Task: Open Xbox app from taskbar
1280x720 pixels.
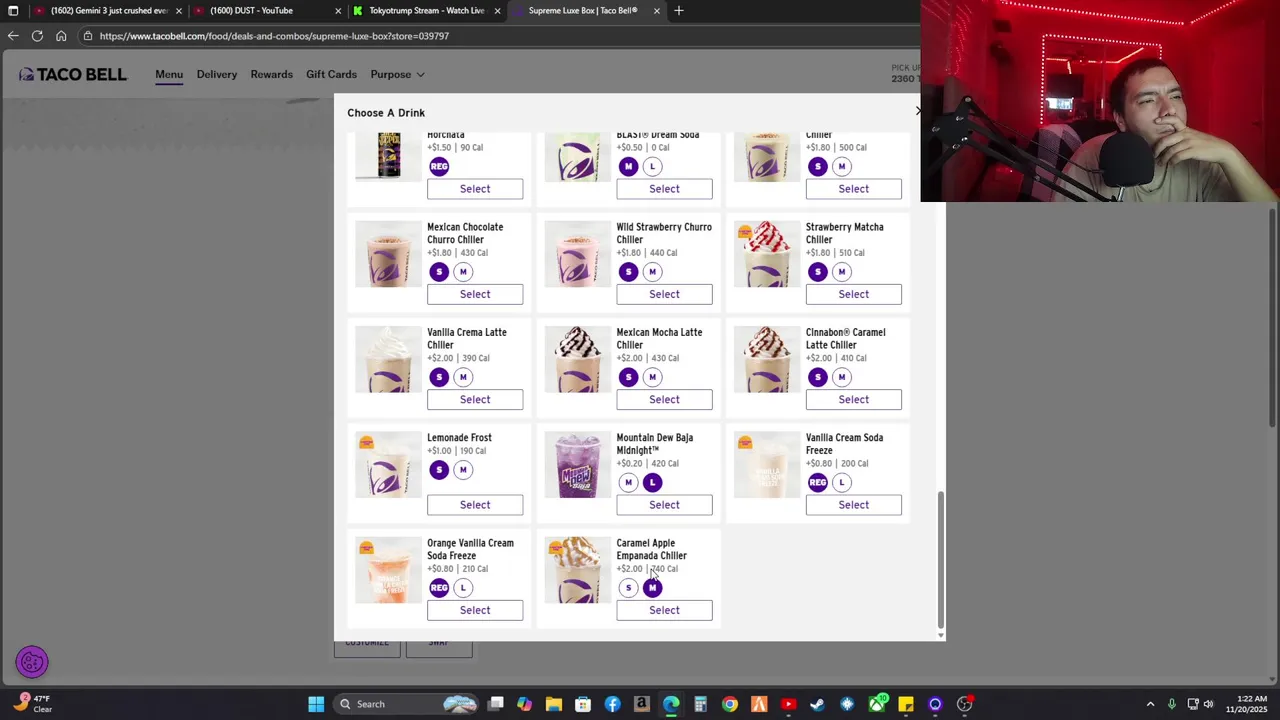Action: point(877,704)
